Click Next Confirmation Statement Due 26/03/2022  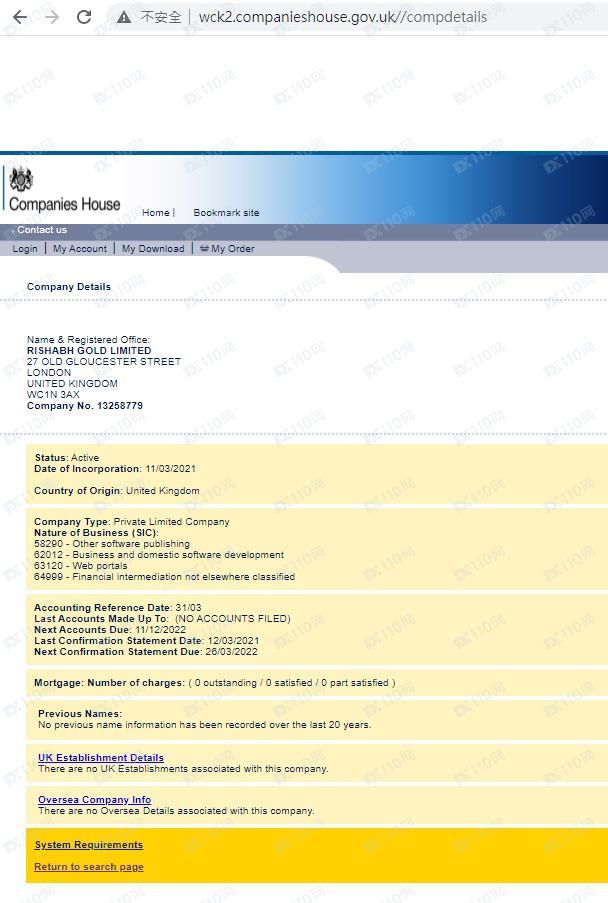click(x=146, y=652)
